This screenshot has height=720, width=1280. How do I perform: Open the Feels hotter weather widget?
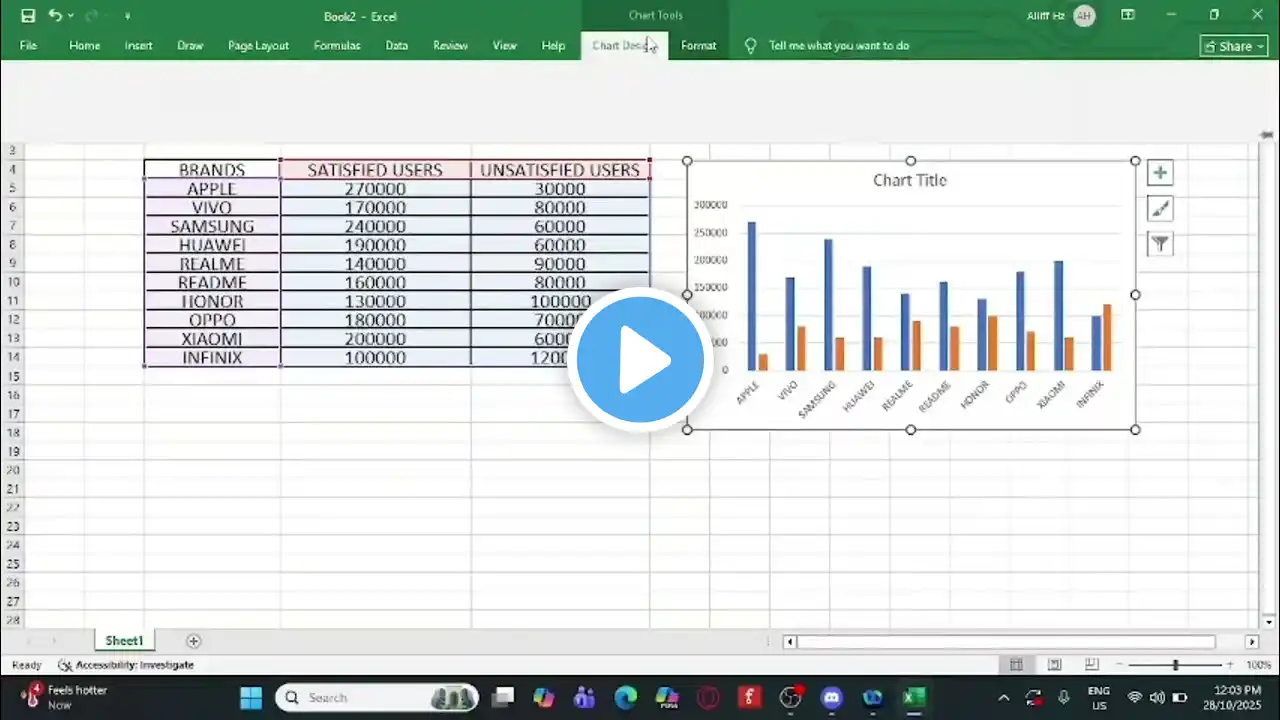tap(64, 697)
